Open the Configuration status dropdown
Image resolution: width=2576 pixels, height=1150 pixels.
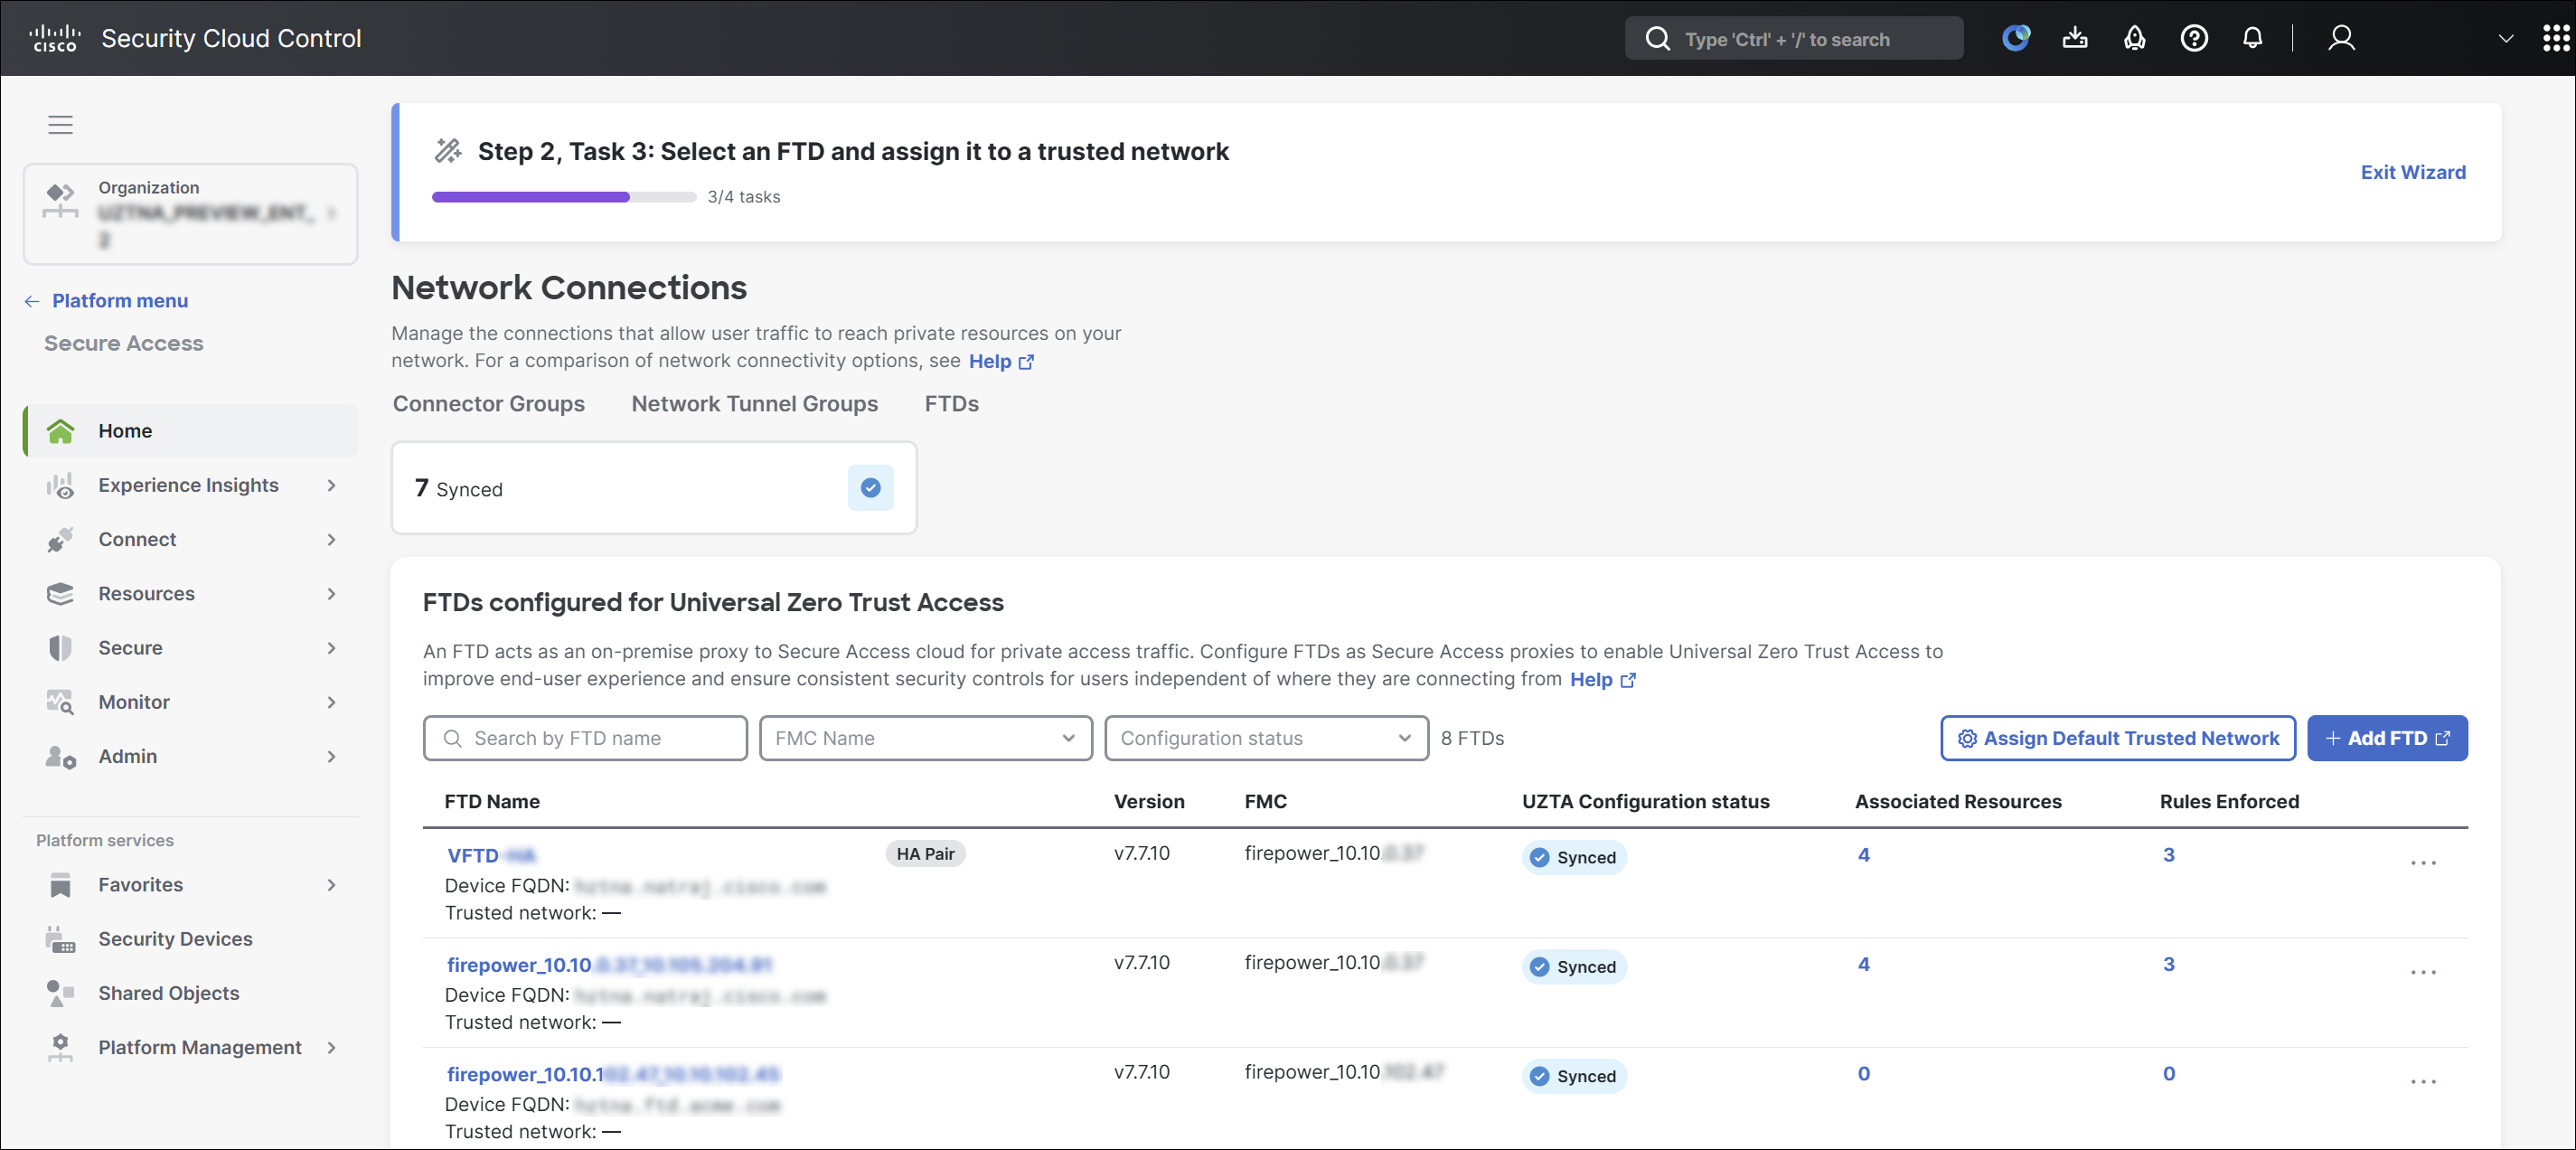pyautogui.click(x=1266, y=738)
